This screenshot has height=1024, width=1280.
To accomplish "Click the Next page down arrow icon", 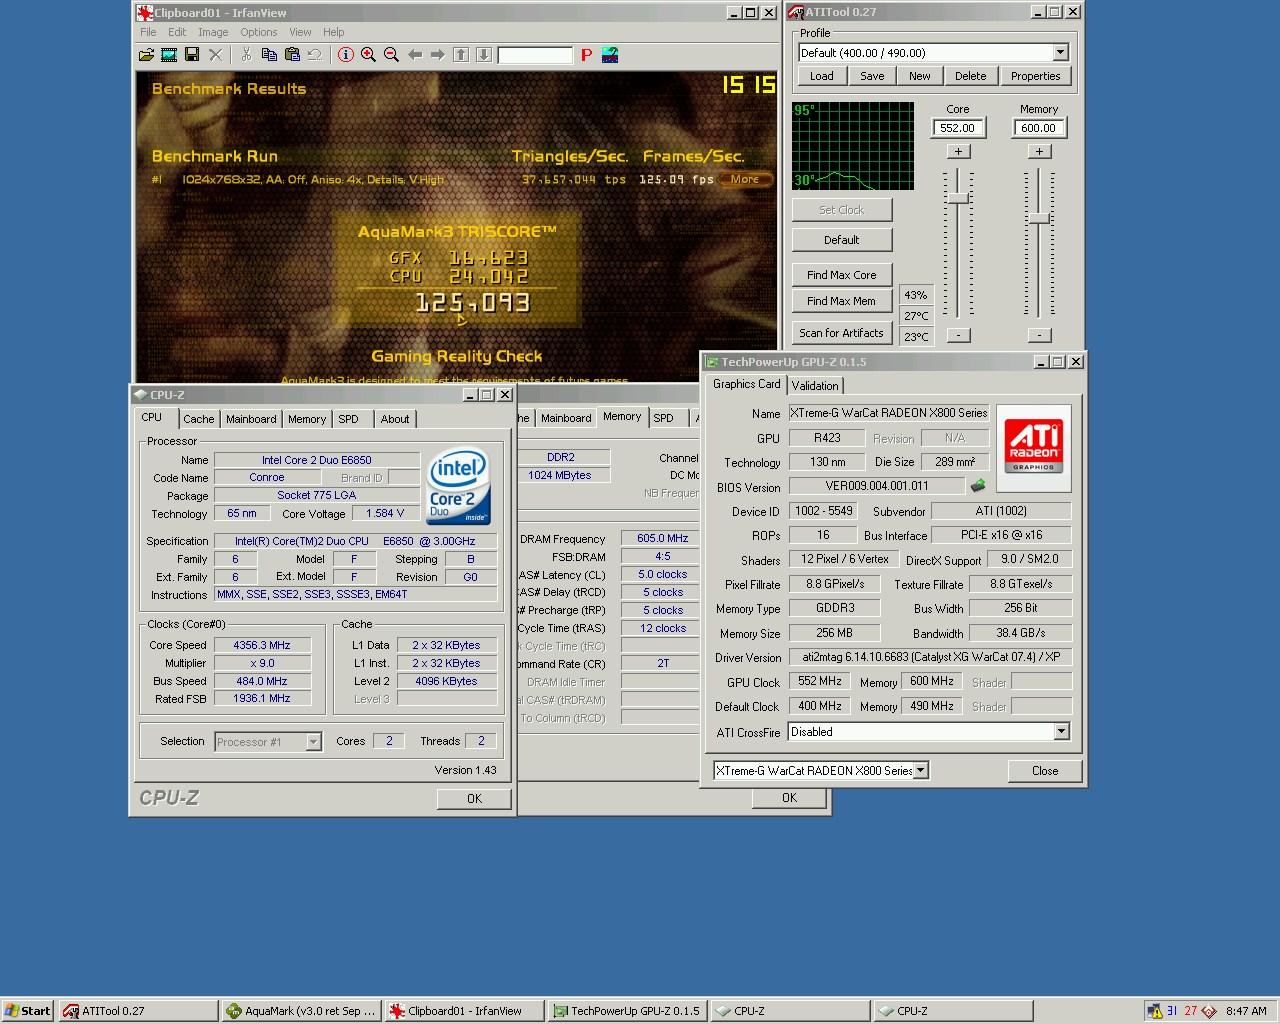I will tap(484, 55).
